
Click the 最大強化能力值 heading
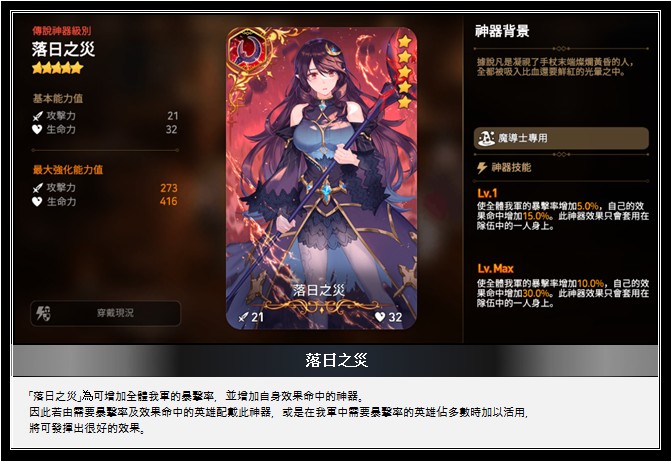click(x=68, y=170)
